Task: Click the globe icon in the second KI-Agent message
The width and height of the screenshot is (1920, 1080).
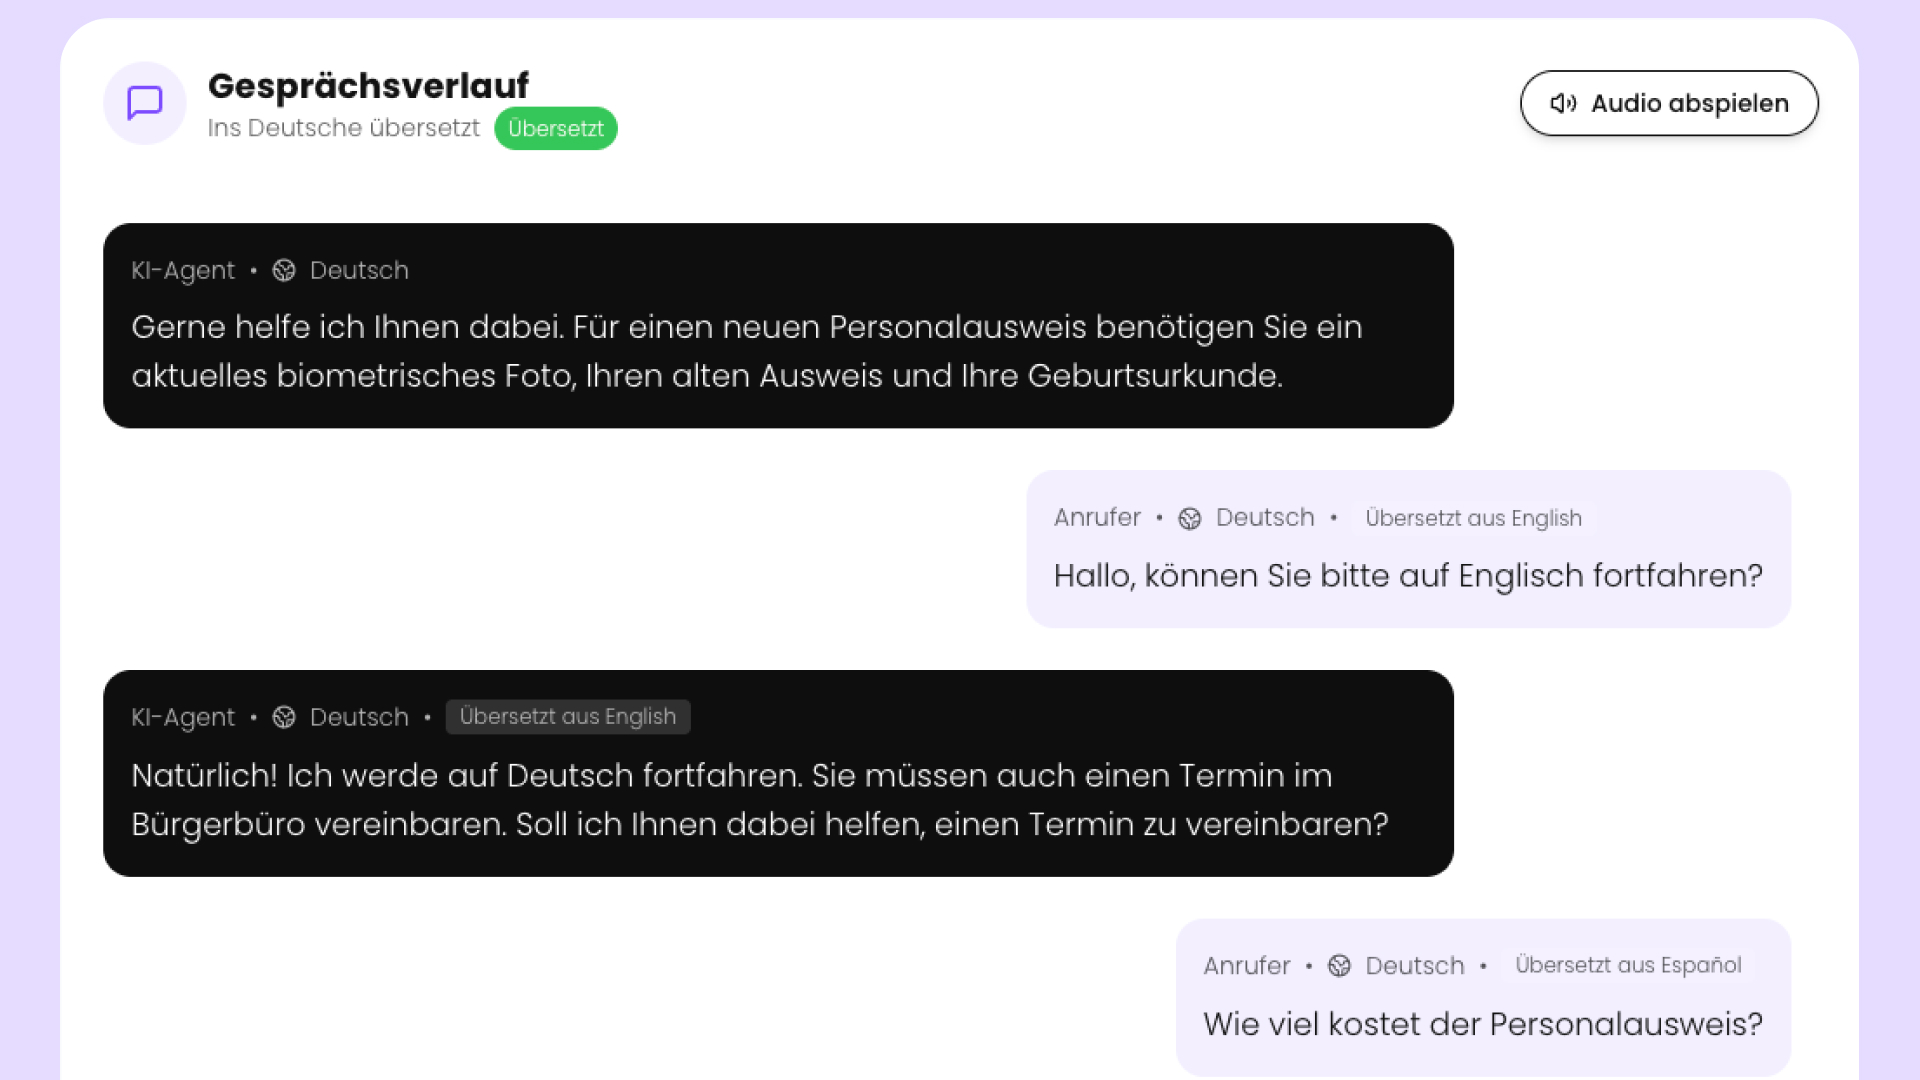Action: click(284, 717)
